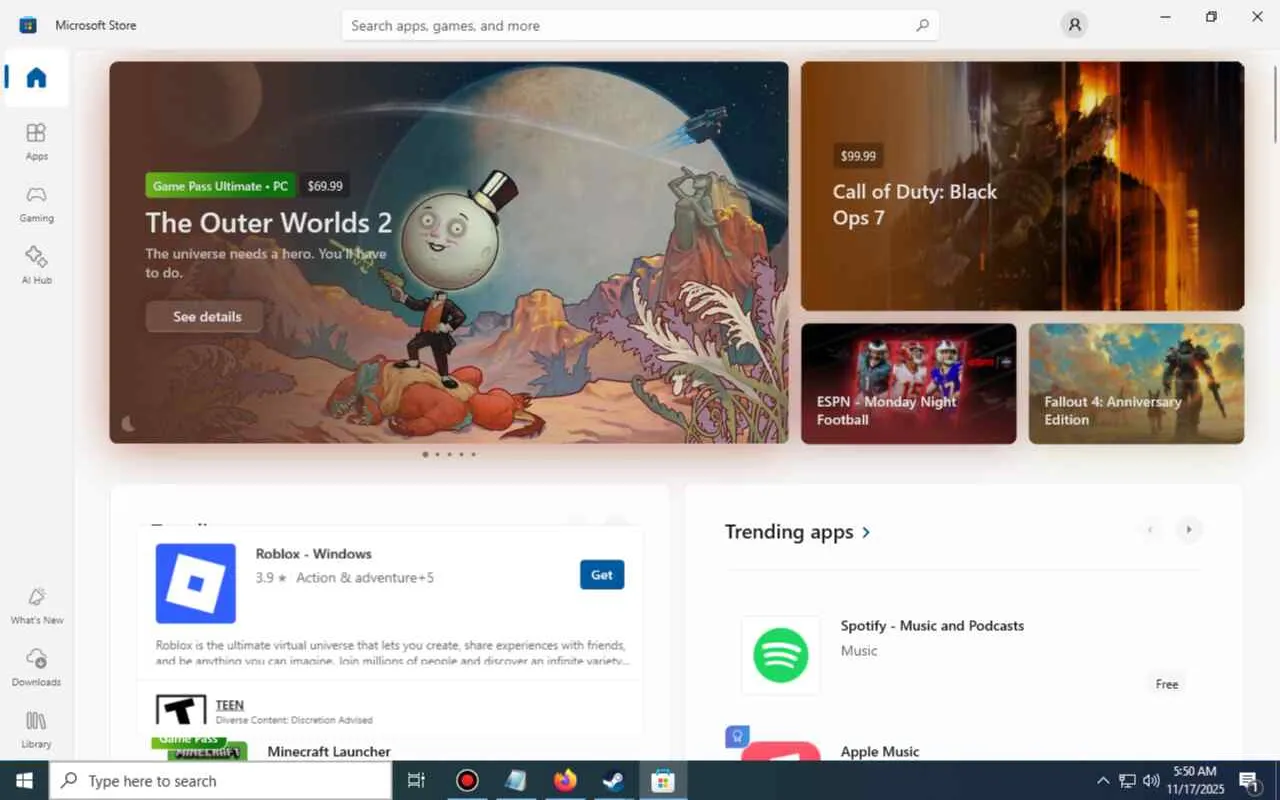
Task: Open the Call of Duty: Black Ops 7 card
Action: pos(1022,186)
